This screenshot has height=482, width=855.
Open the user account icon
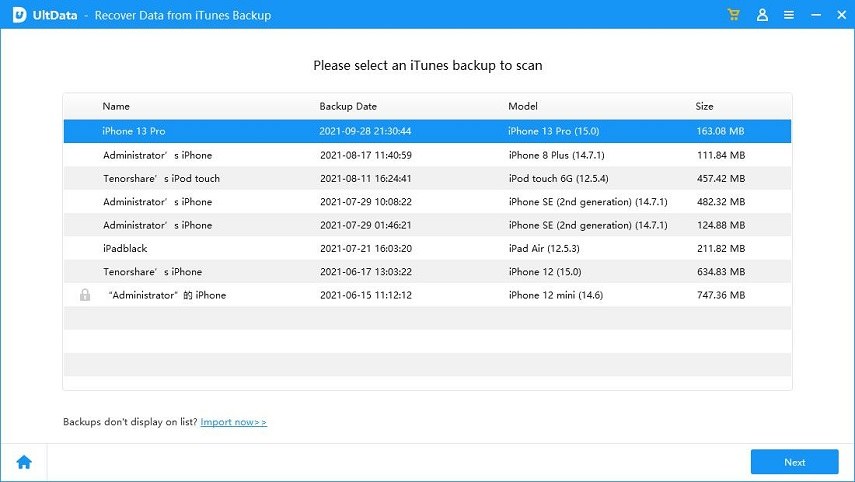click(x=762, y=15)
